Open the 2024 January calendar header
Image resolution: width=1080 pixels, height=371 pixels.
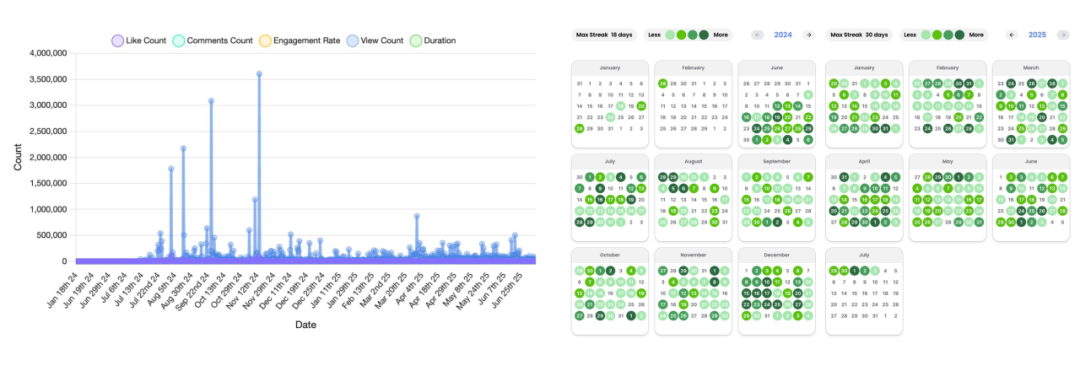pyautogui.click(x=610, y=68)
